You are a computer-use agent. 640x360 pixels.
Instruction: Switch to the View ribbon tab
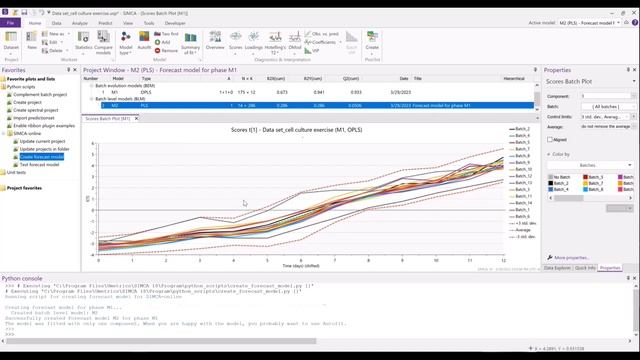(128, 23)
